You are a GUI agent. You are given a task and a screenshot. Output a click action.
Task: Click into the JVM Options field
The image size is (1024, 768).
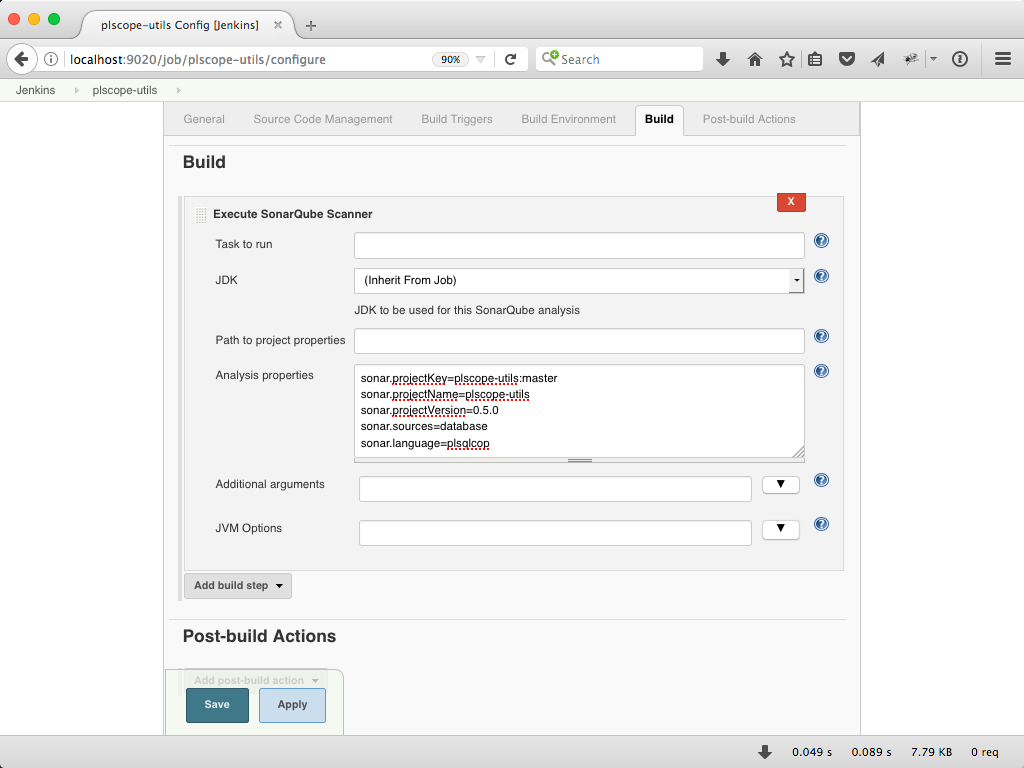pos(555,533)
